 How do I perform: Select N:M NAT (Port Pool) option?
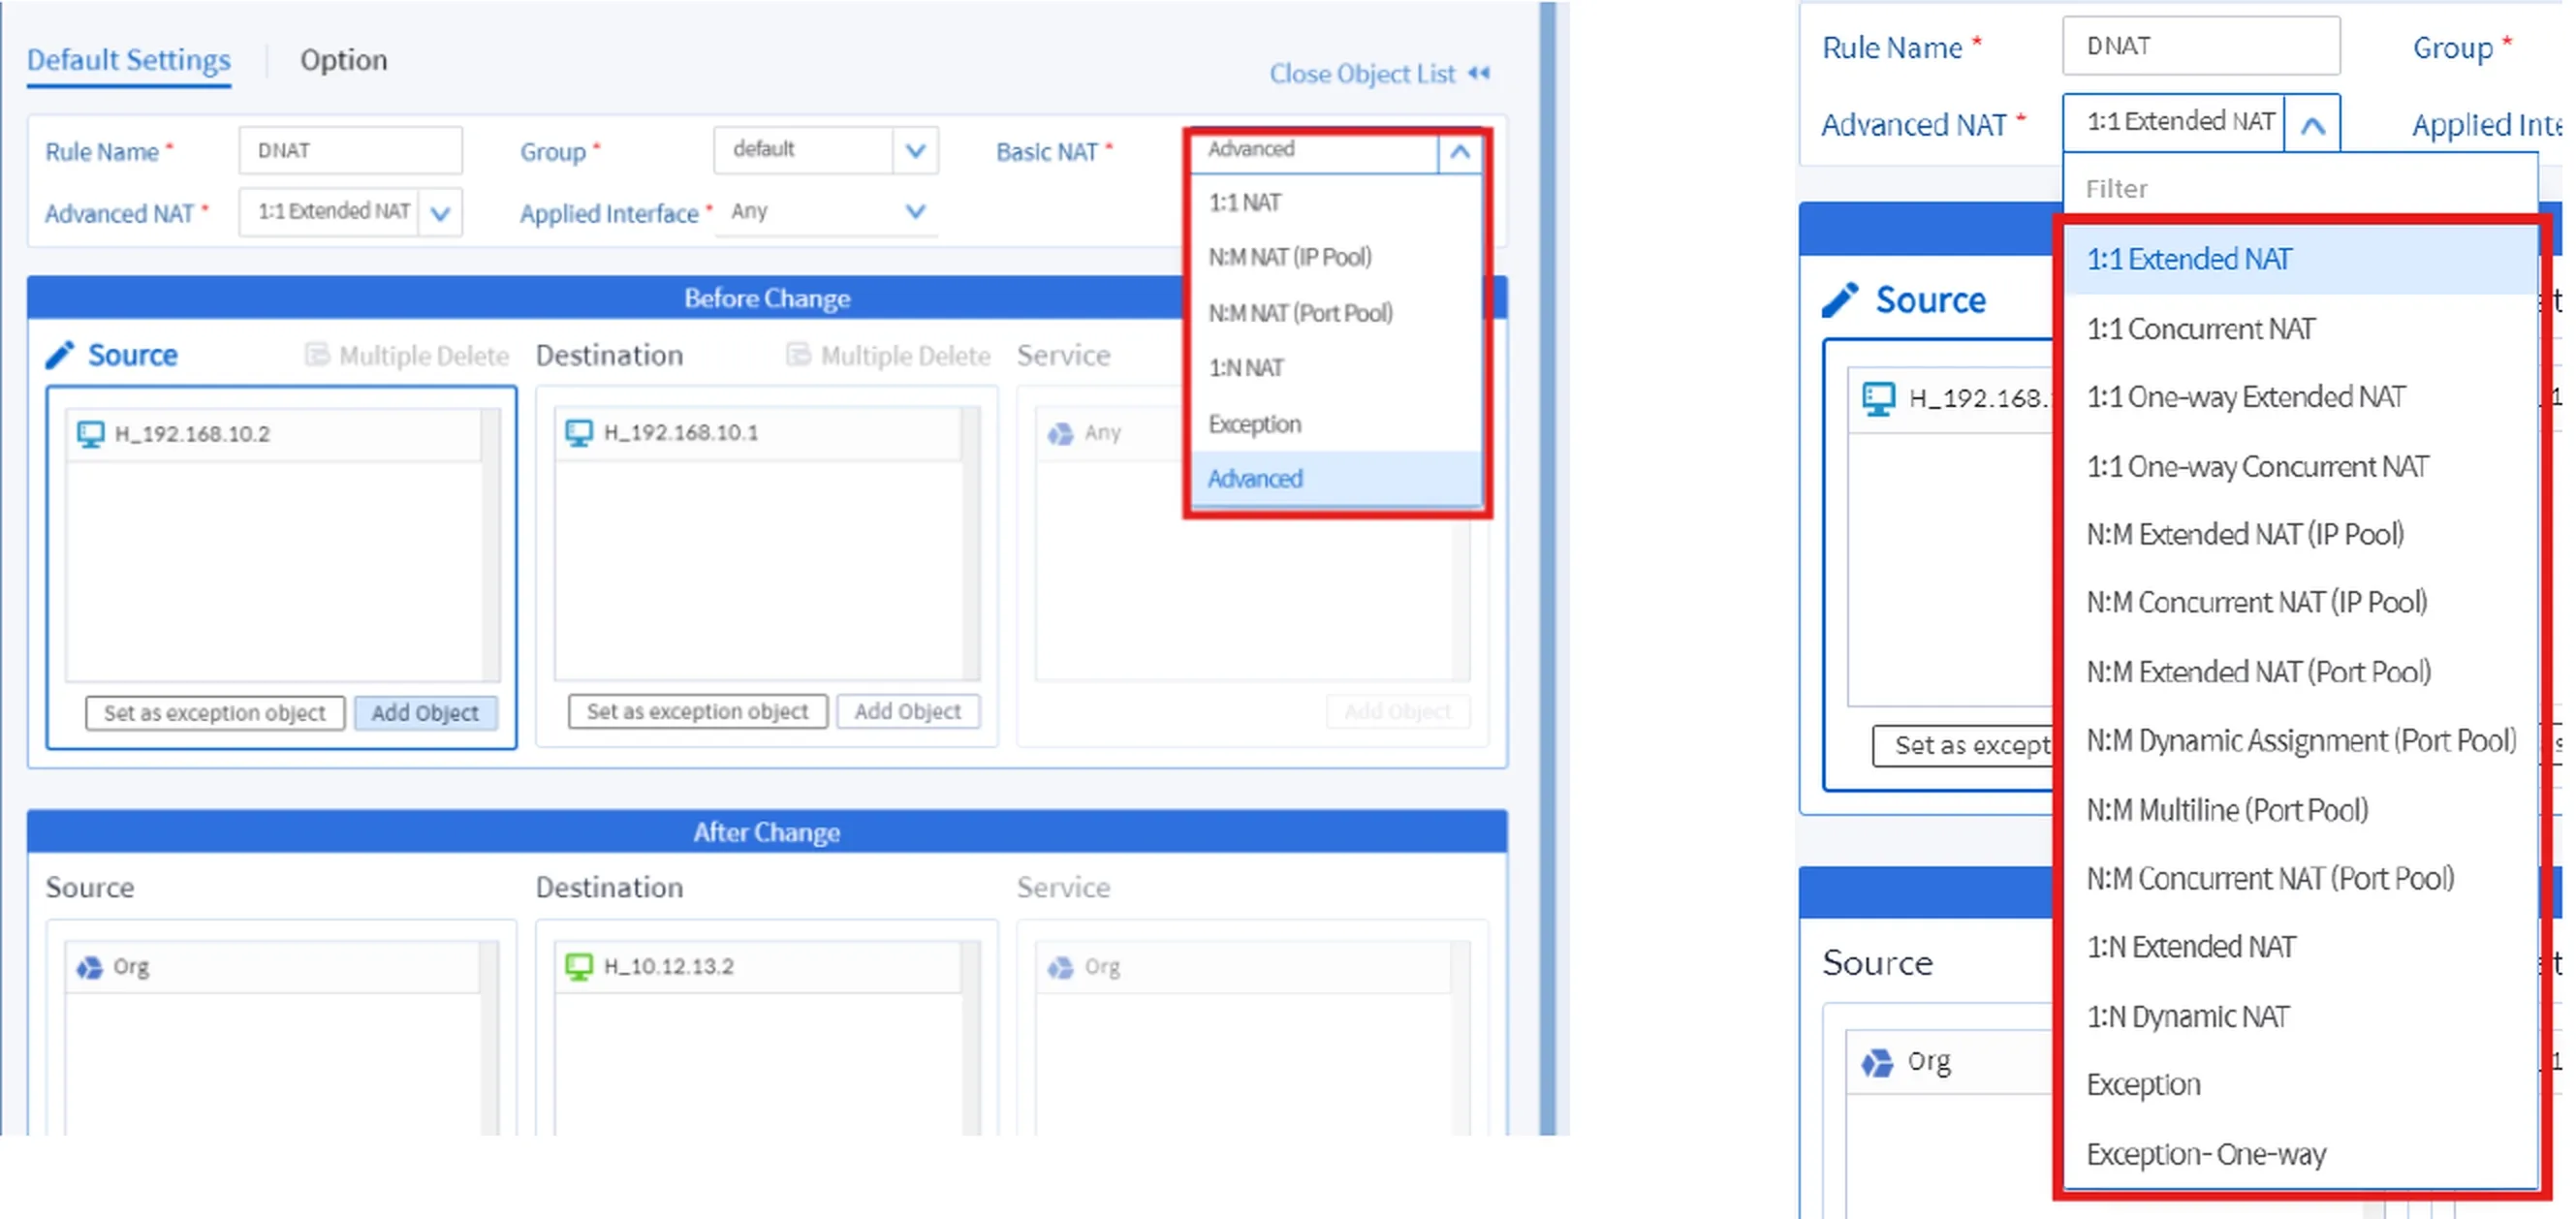click(1300, 313)
